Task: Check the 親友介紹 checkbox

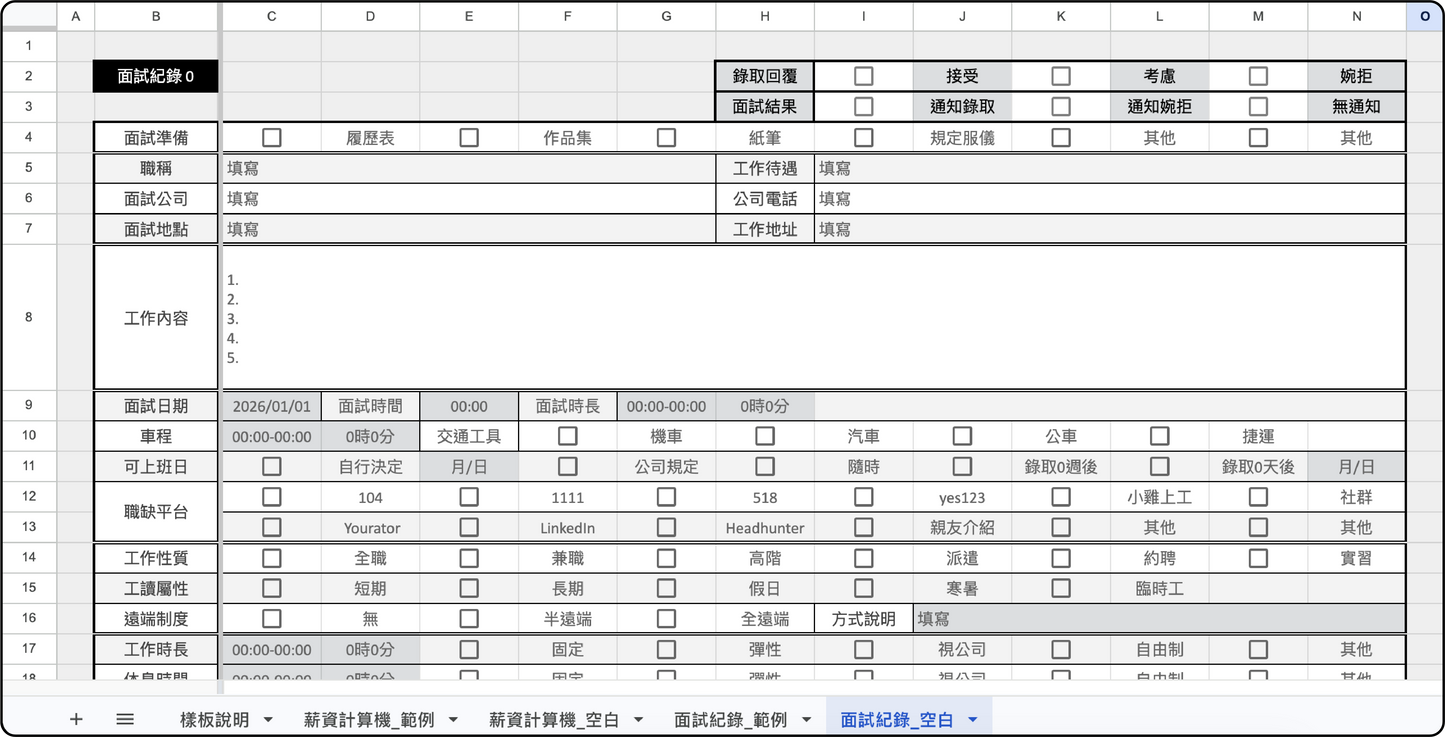Action: tap(863, 527)
